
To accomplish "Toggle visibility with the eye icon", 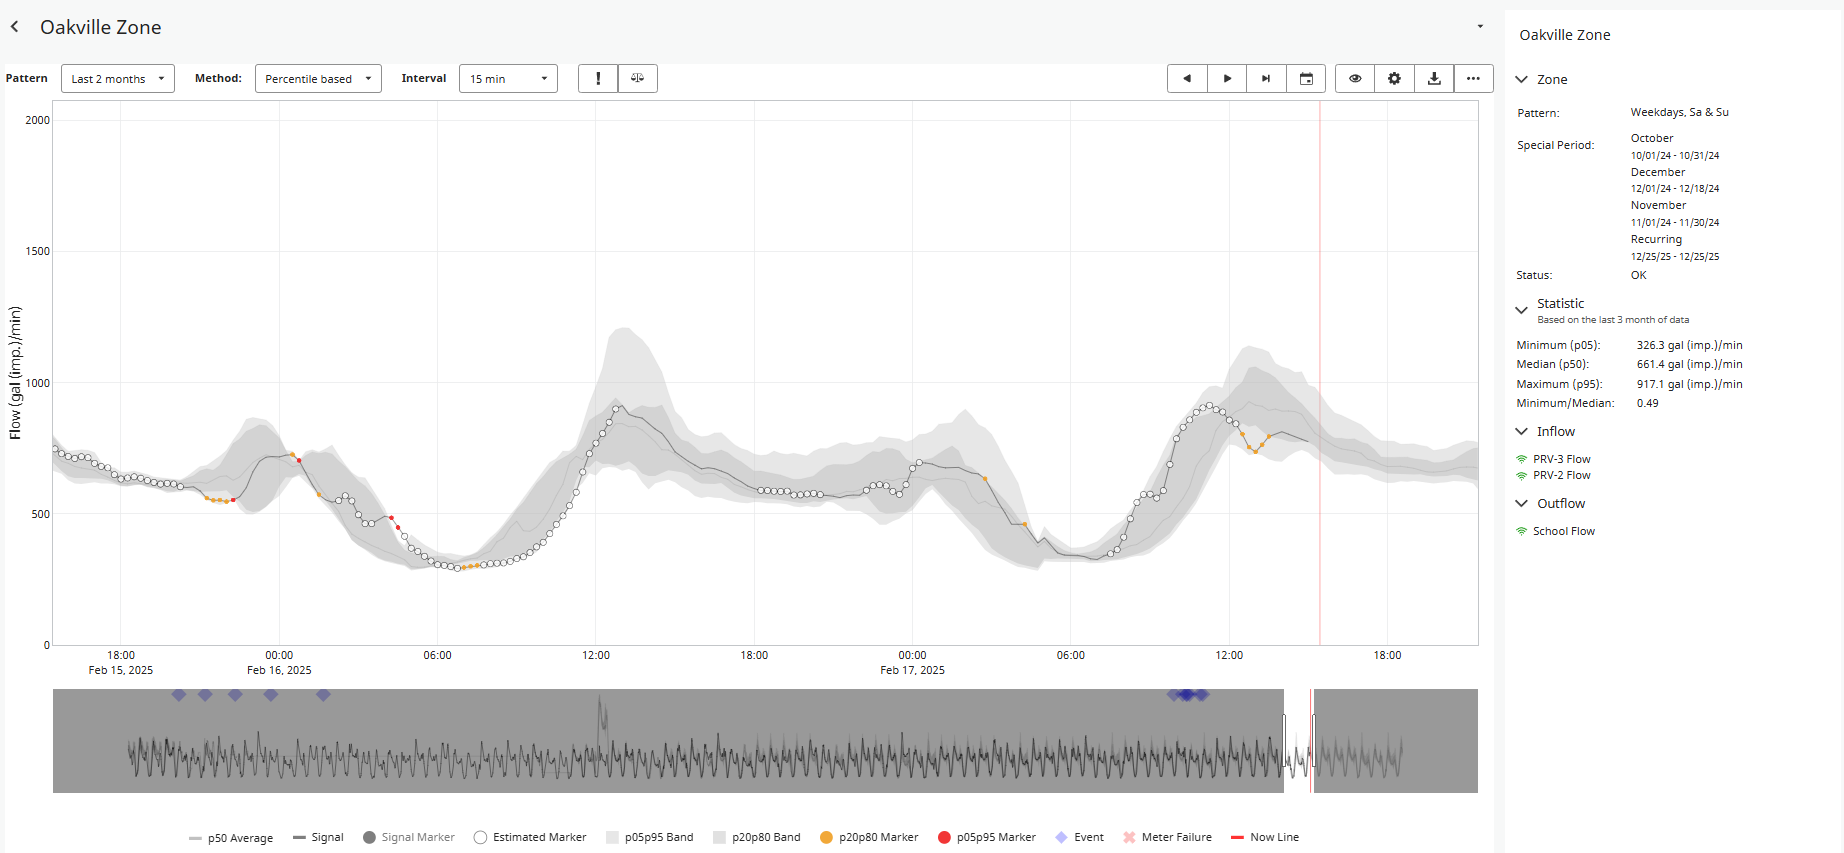I will [x=1355, y=78].
